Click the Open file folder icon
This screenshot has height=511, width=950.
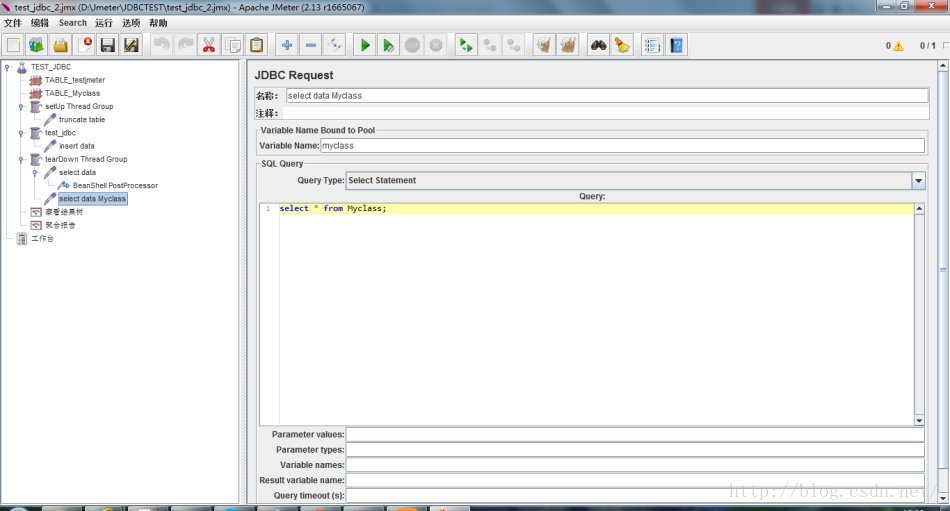(60, 45)
